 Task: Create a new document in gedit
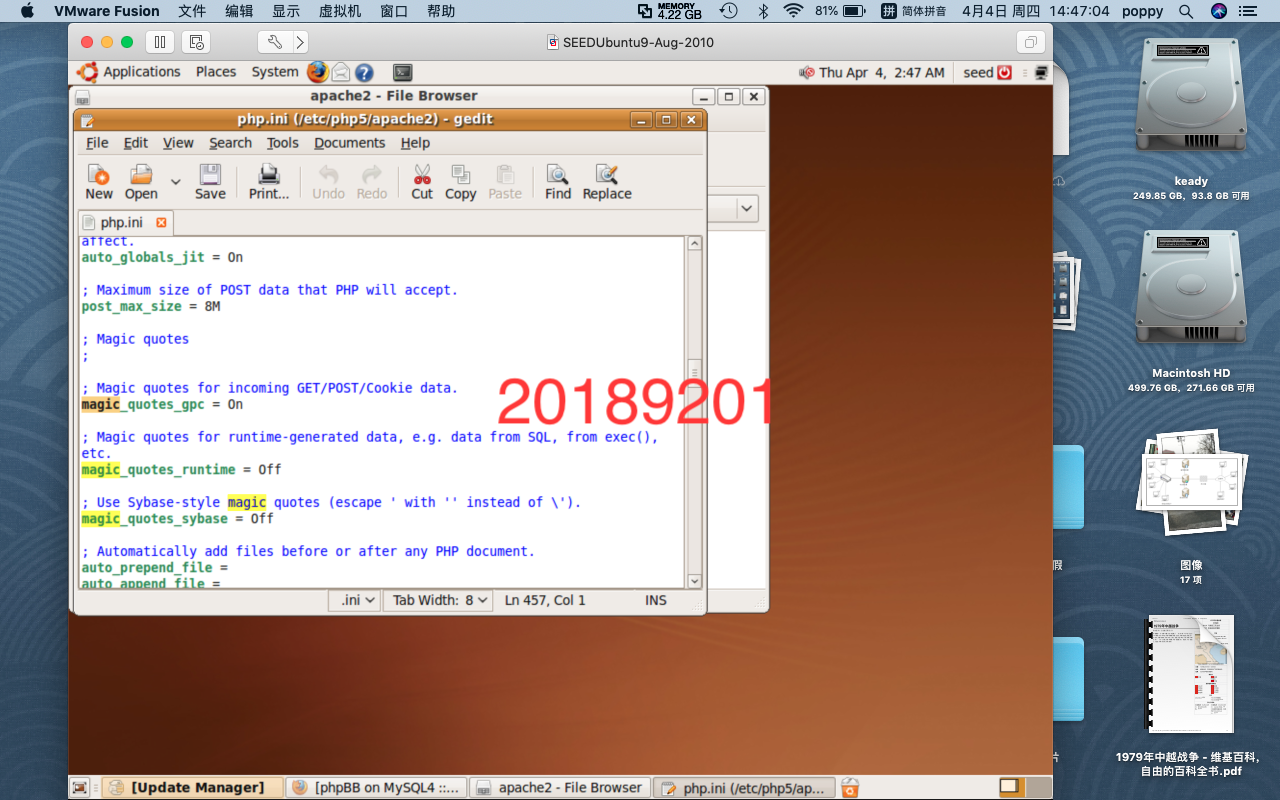point(98,181)
